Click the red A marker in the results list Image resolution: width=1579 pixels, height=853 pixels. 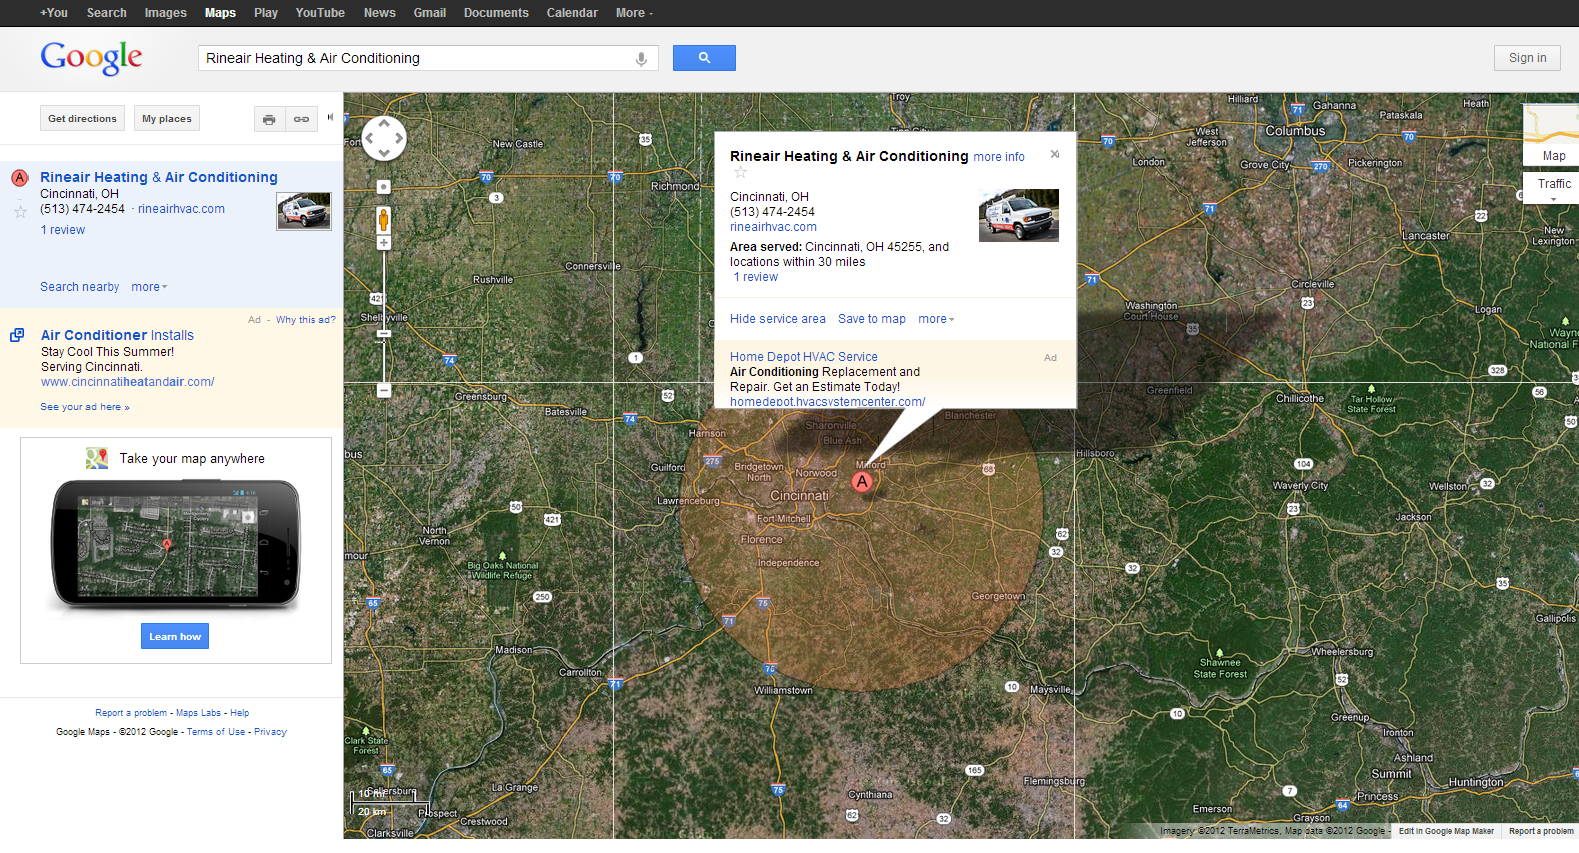pyautogui.click(x=19, y=178)
